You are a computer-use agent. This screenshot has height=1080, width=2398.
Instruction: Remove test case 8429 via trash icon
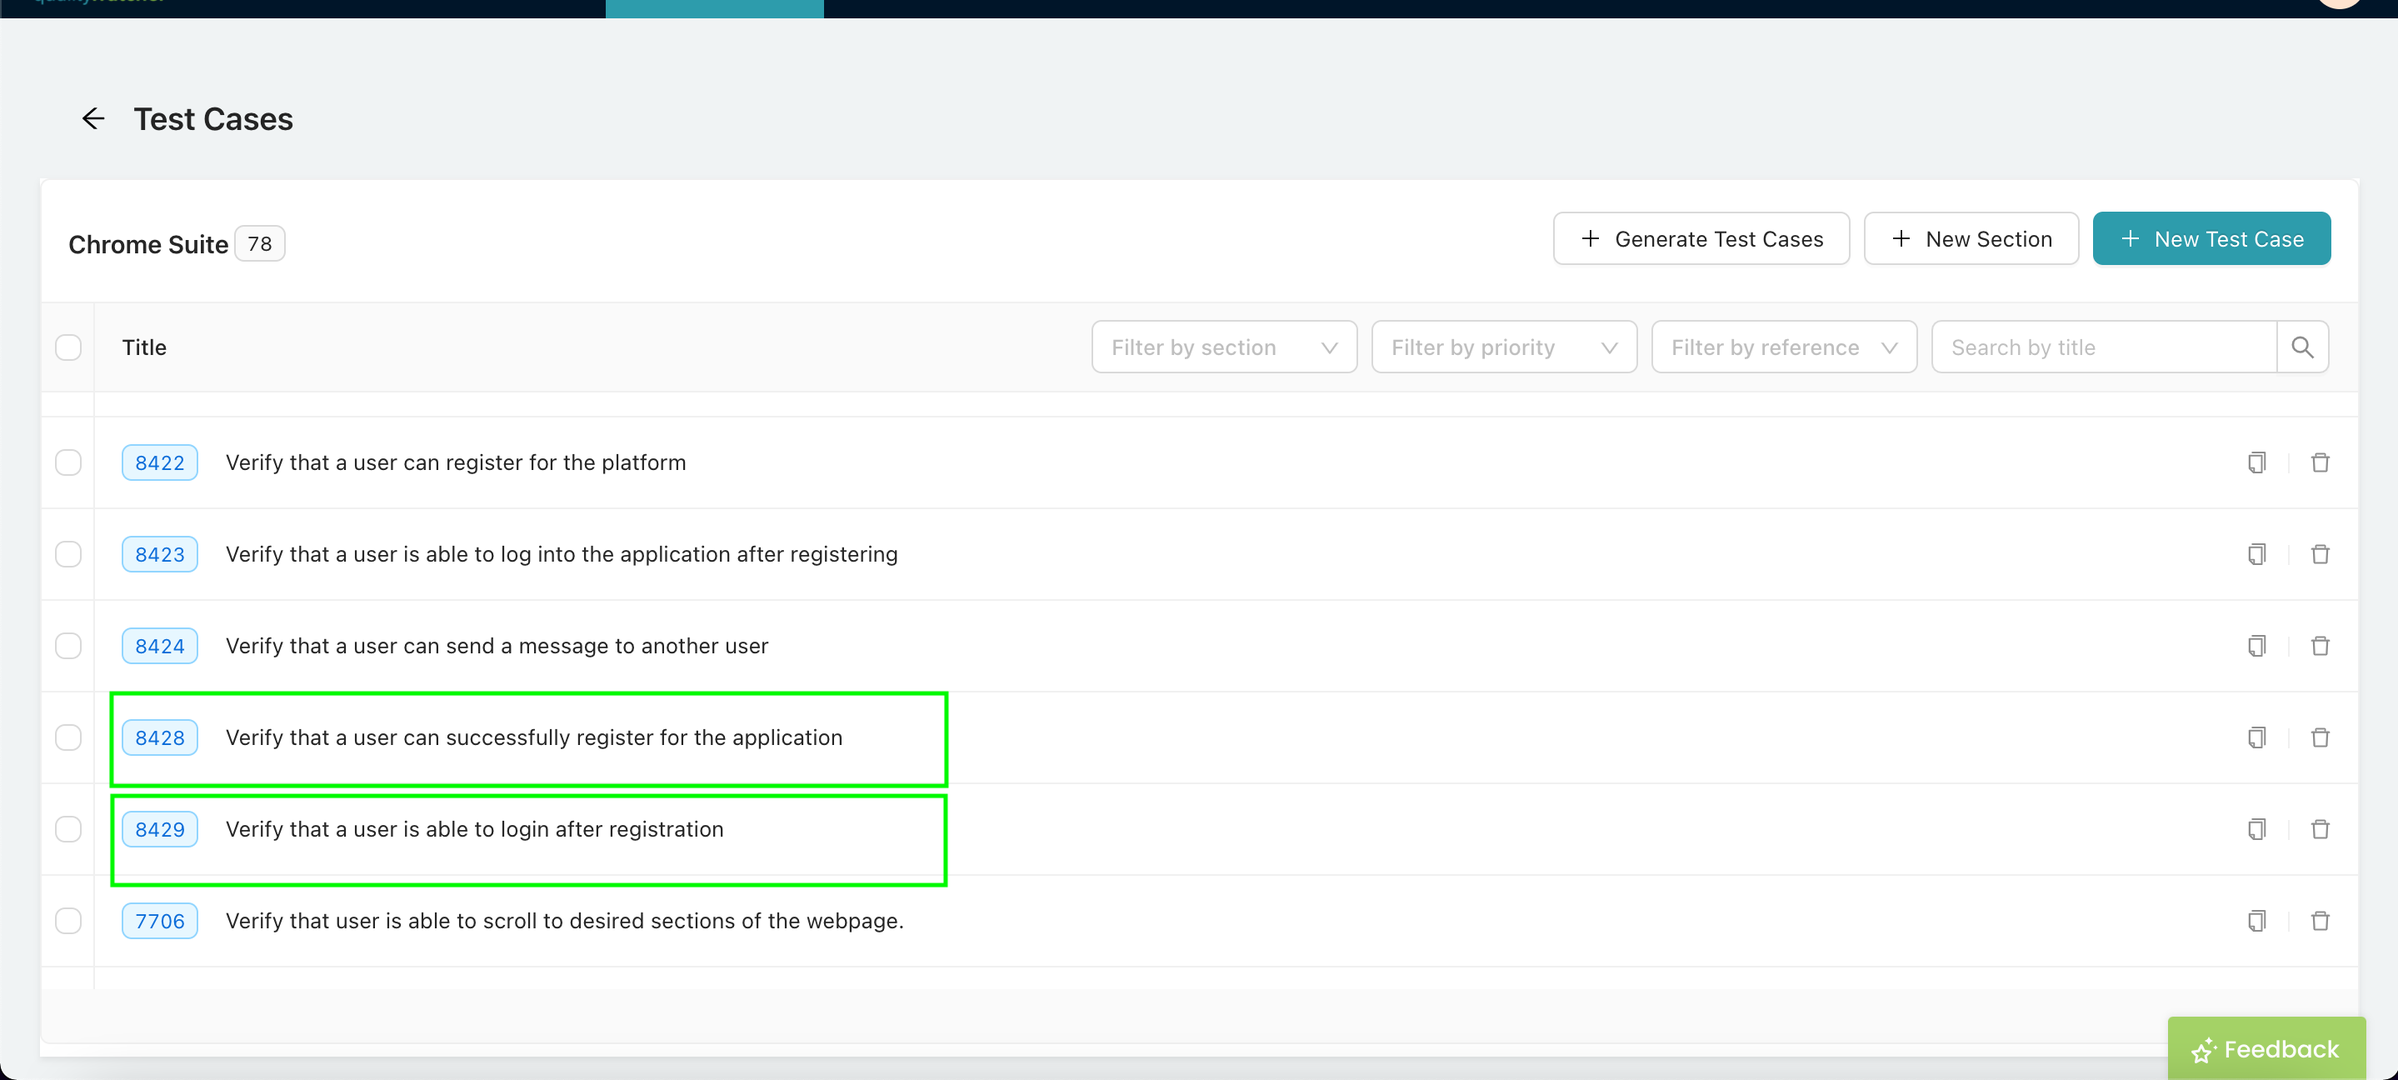click(x=2320, y=829)
